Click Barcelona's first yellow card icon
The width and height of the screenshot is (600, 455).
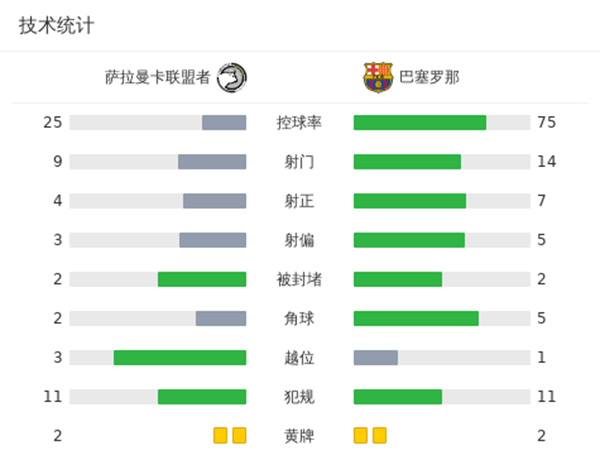coord(360,436)
